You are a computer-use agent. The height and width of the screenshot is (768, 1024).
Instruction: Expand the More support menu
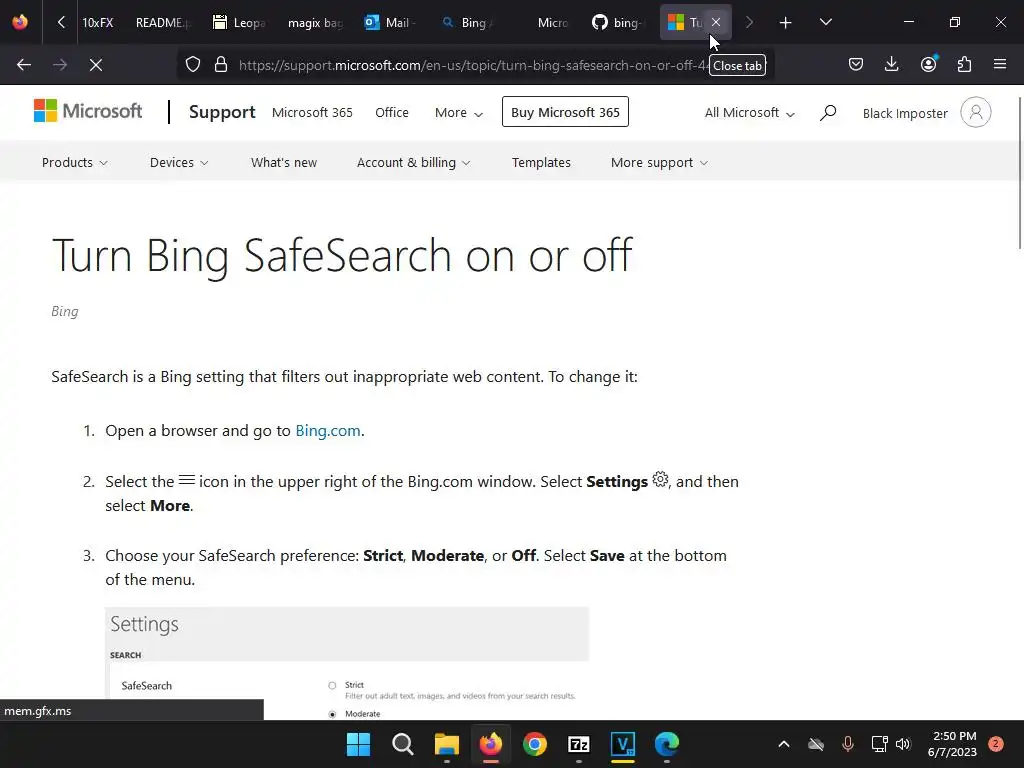659,162
